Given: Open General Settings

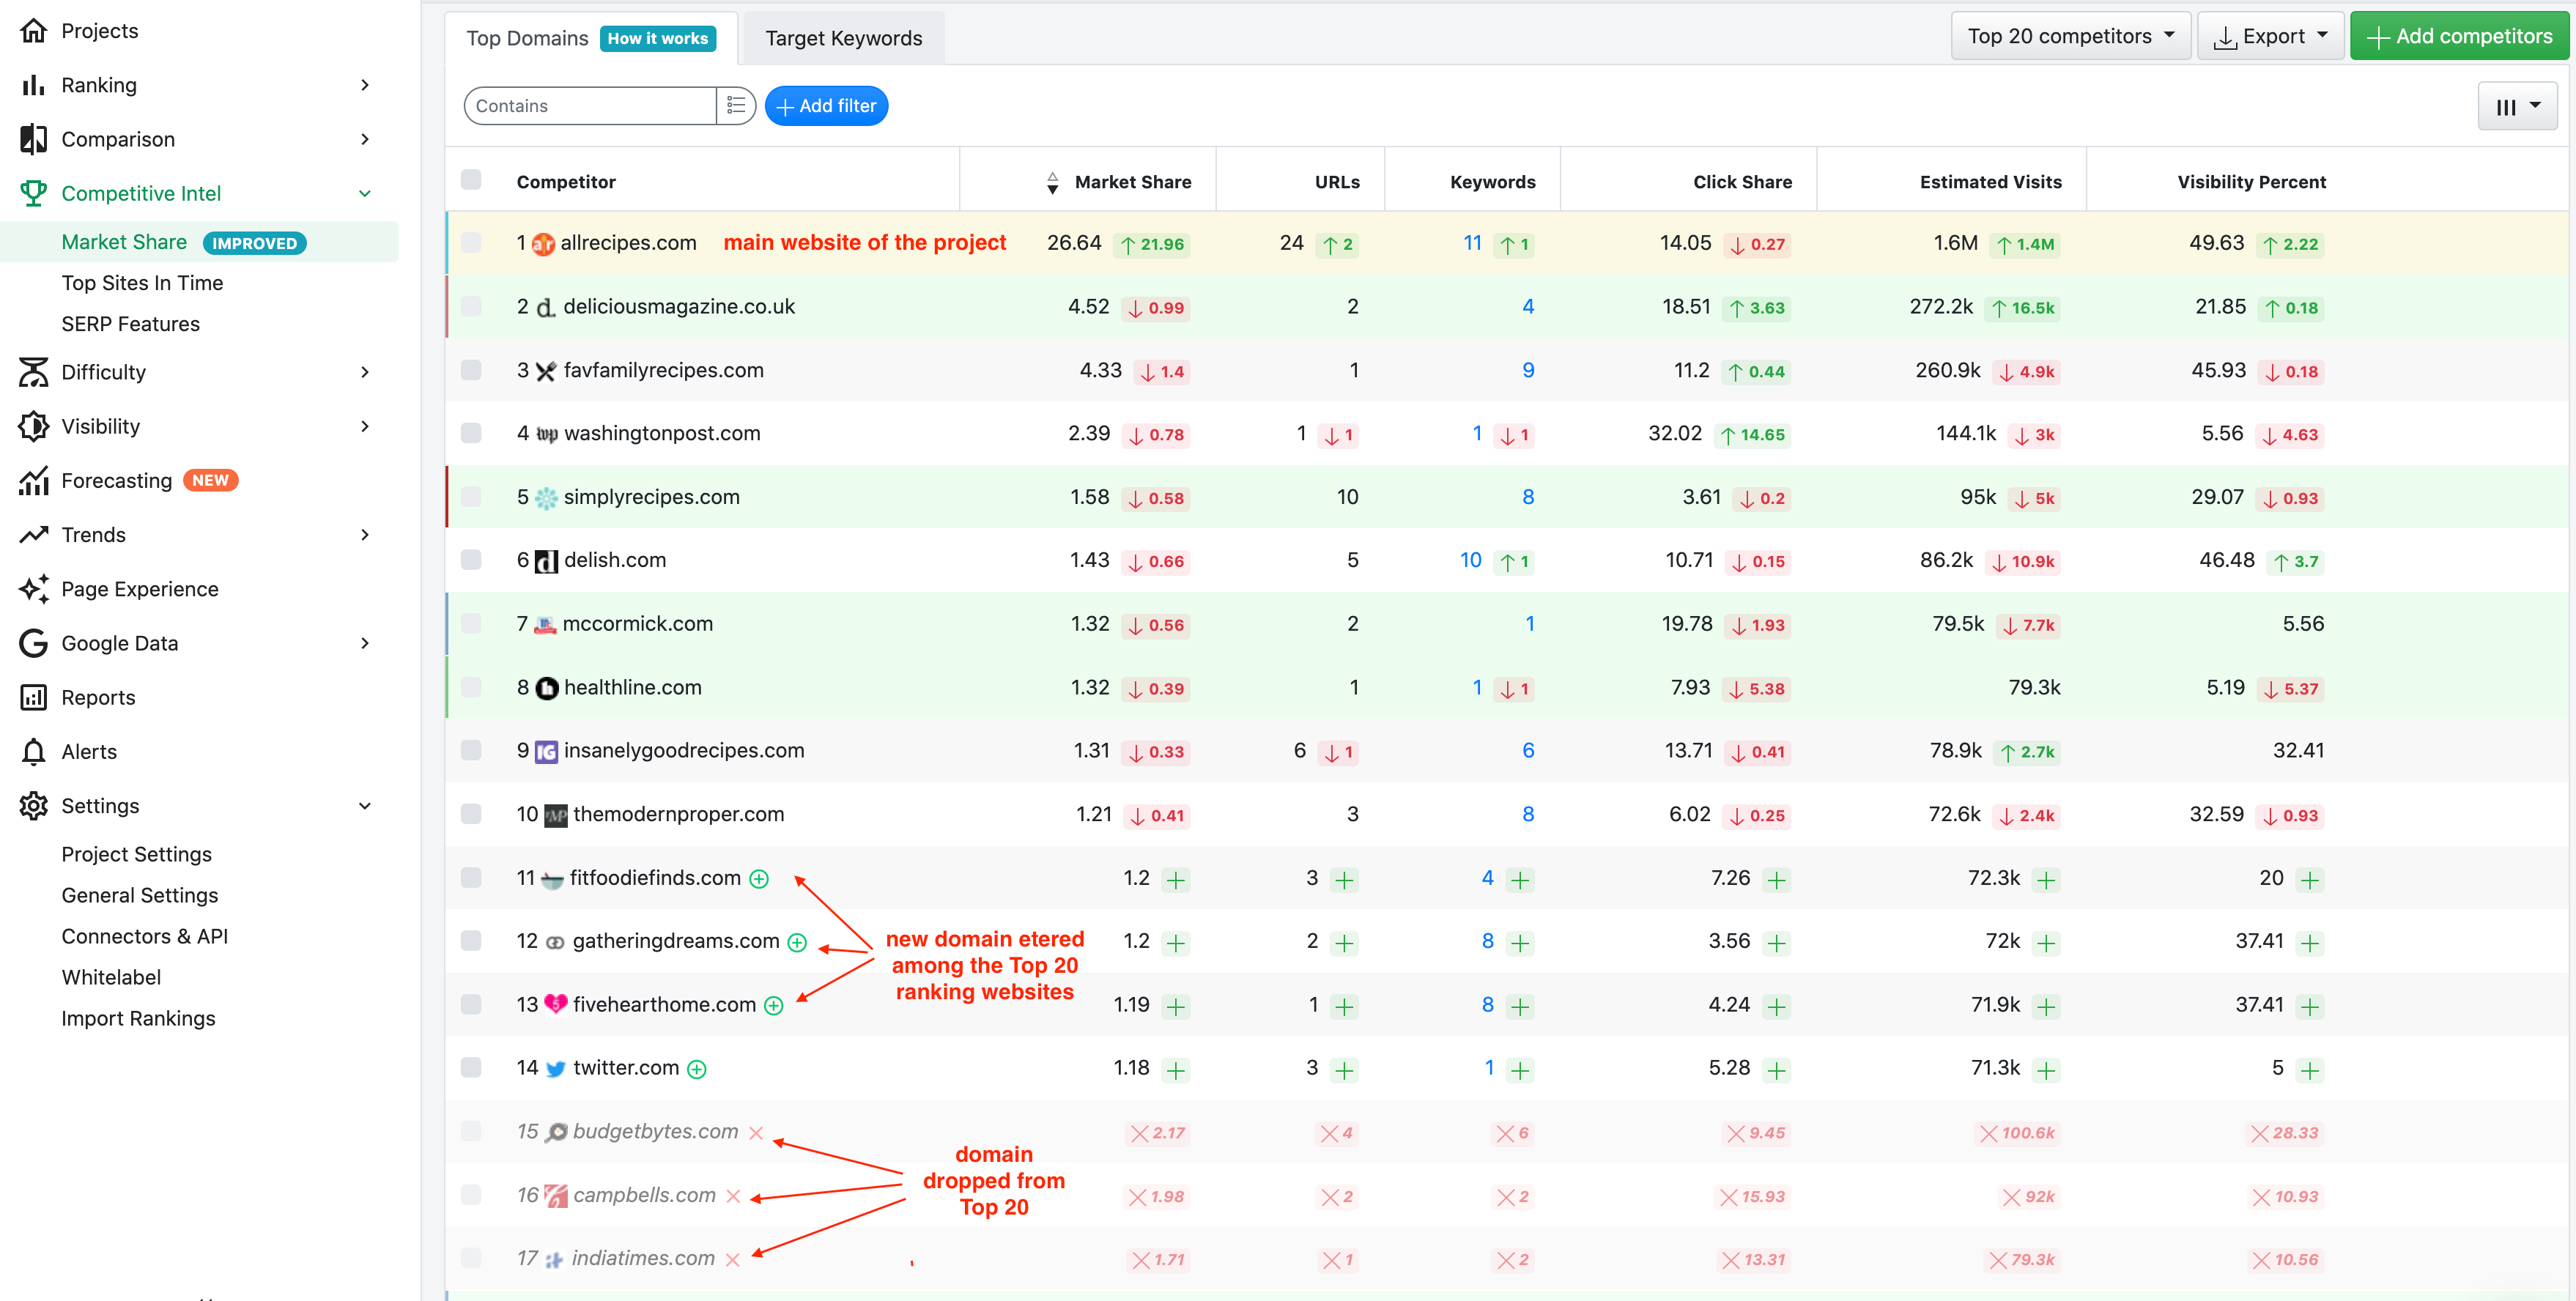Looking at the screenshot, I should (139, 895).
